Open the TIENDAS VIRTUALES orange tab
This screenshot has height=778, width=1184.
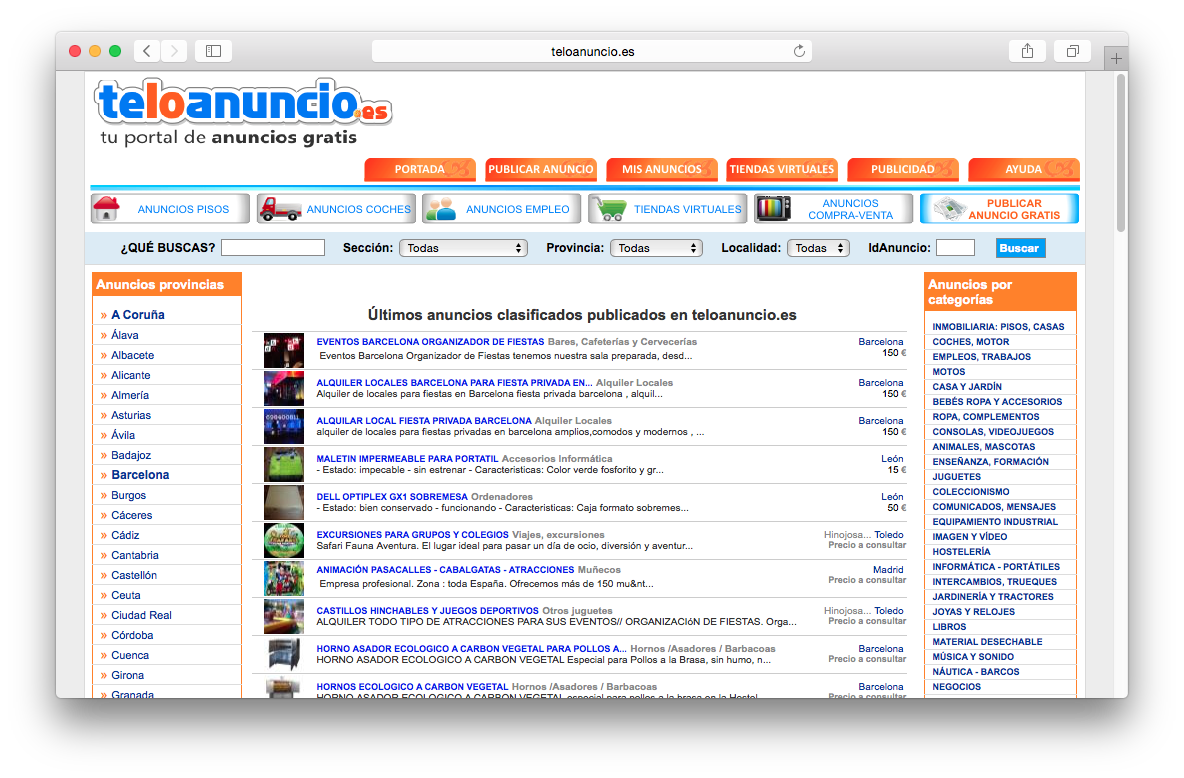pos(782,169)
